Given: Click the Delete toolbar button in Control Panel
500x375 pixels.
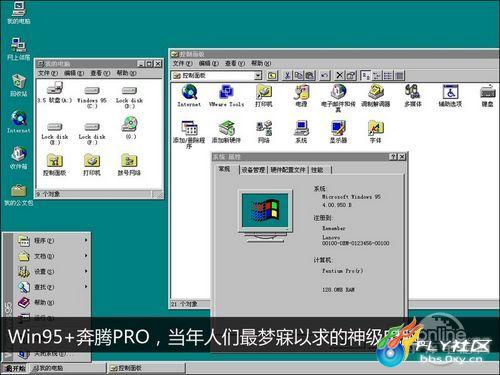Looking at the screenshot, I should 339,75.
